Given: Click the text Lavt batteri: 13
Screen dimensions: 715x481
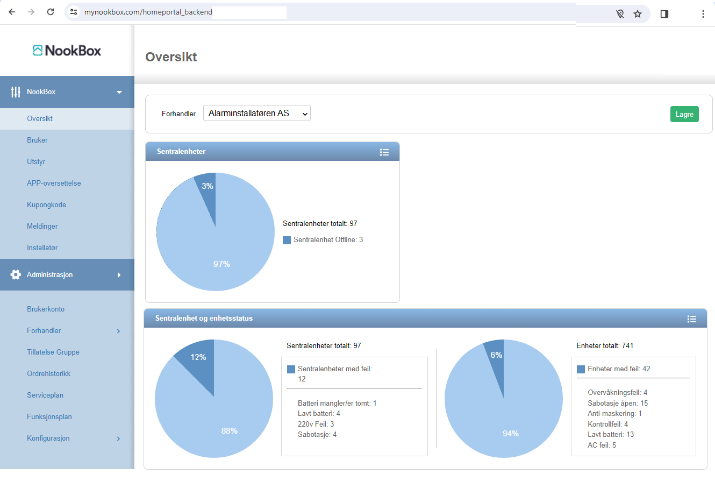Looking at the screenshot, I should pos(611,434).
